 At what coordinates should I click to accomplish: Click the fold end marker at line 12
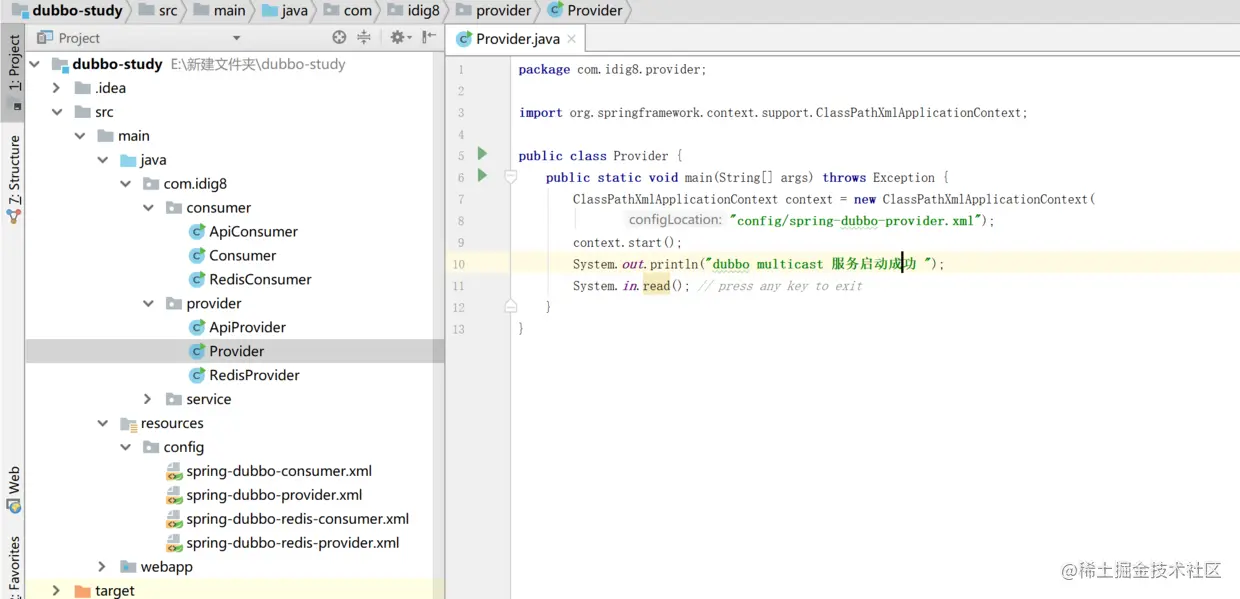[x=510, y=306]
